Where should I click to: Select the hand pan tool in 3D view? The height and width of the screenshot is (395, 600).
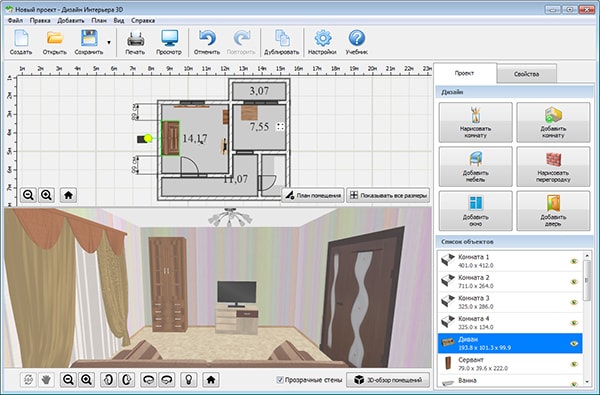coord(46,380)
